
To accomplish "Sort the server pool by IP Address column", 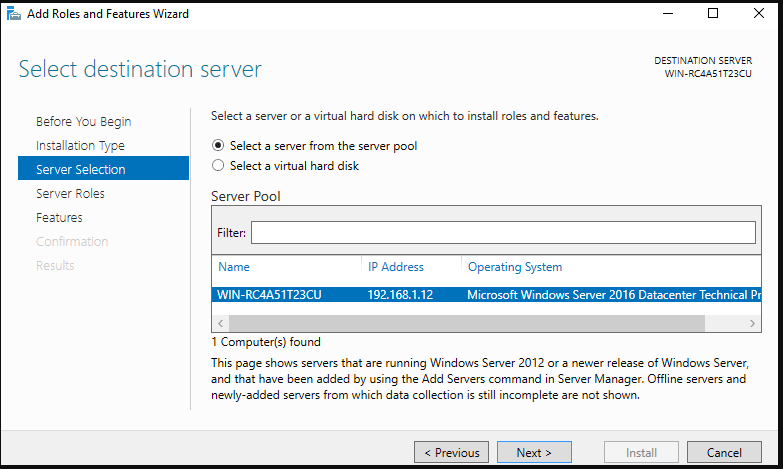I will [395, 267].
